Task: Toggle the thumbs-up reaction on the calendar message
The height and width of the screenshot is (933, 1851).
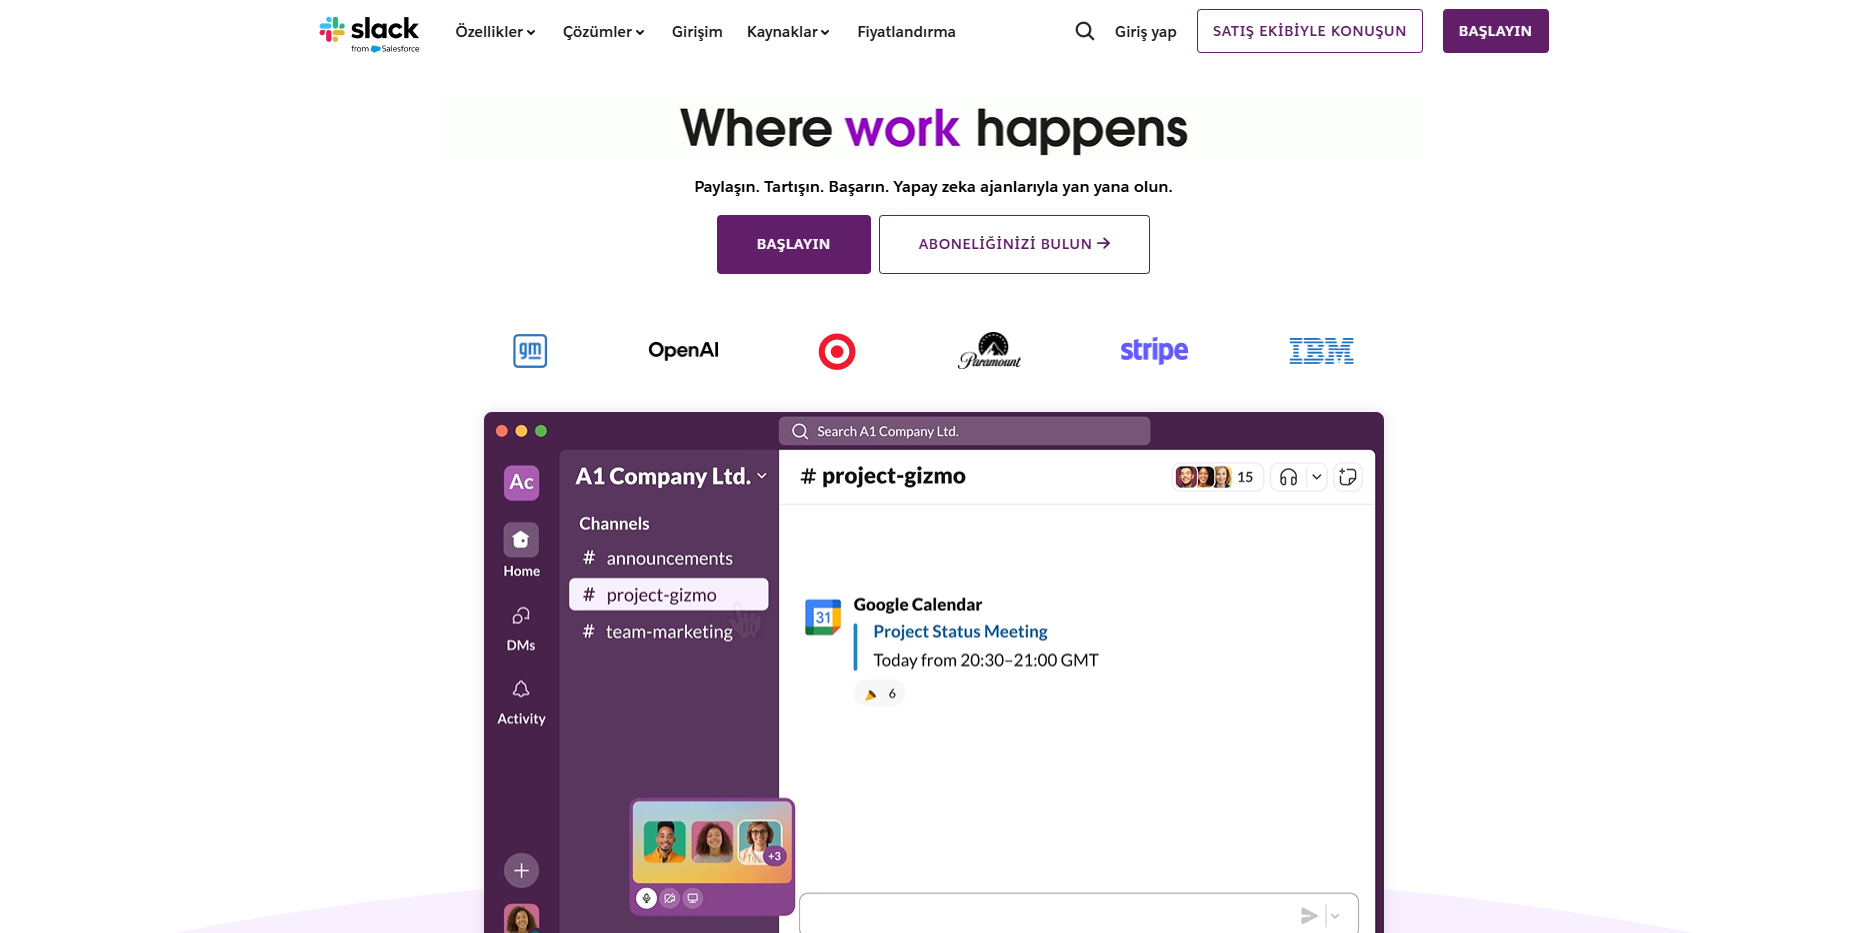Action: coord(879,693)
